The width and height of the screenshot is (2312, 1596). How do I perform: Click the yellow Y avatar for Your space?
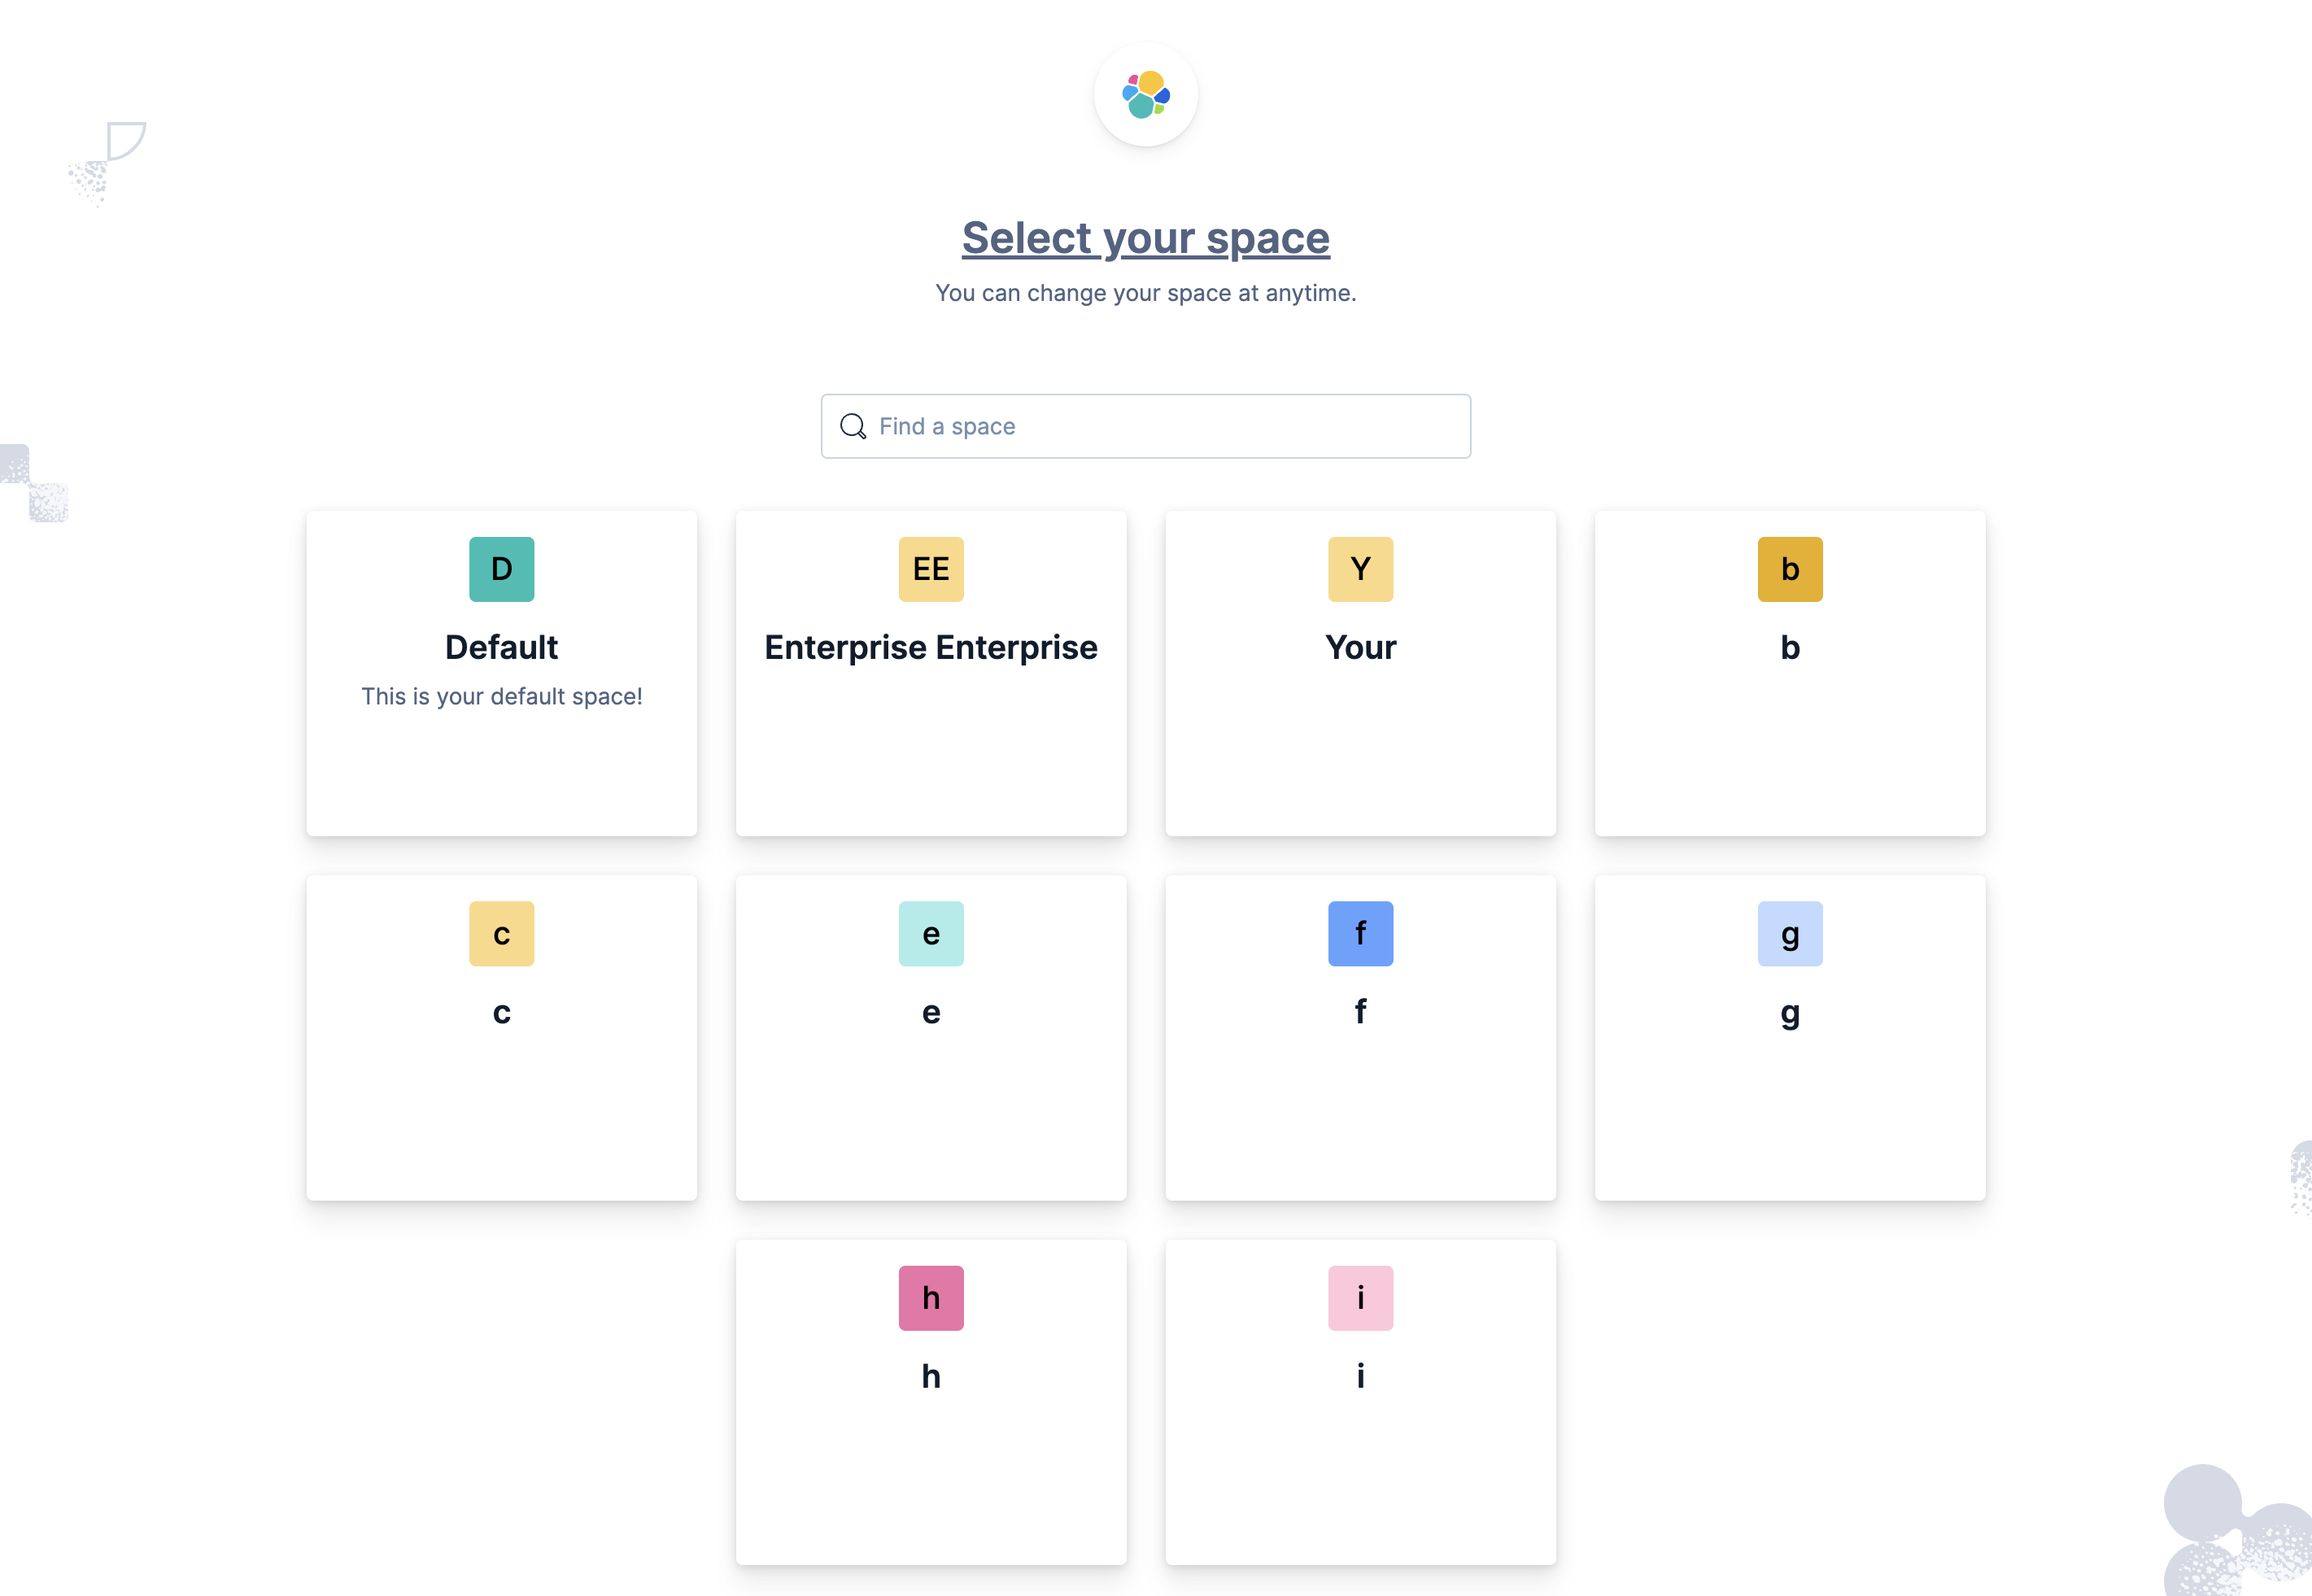coord(1360,568)
